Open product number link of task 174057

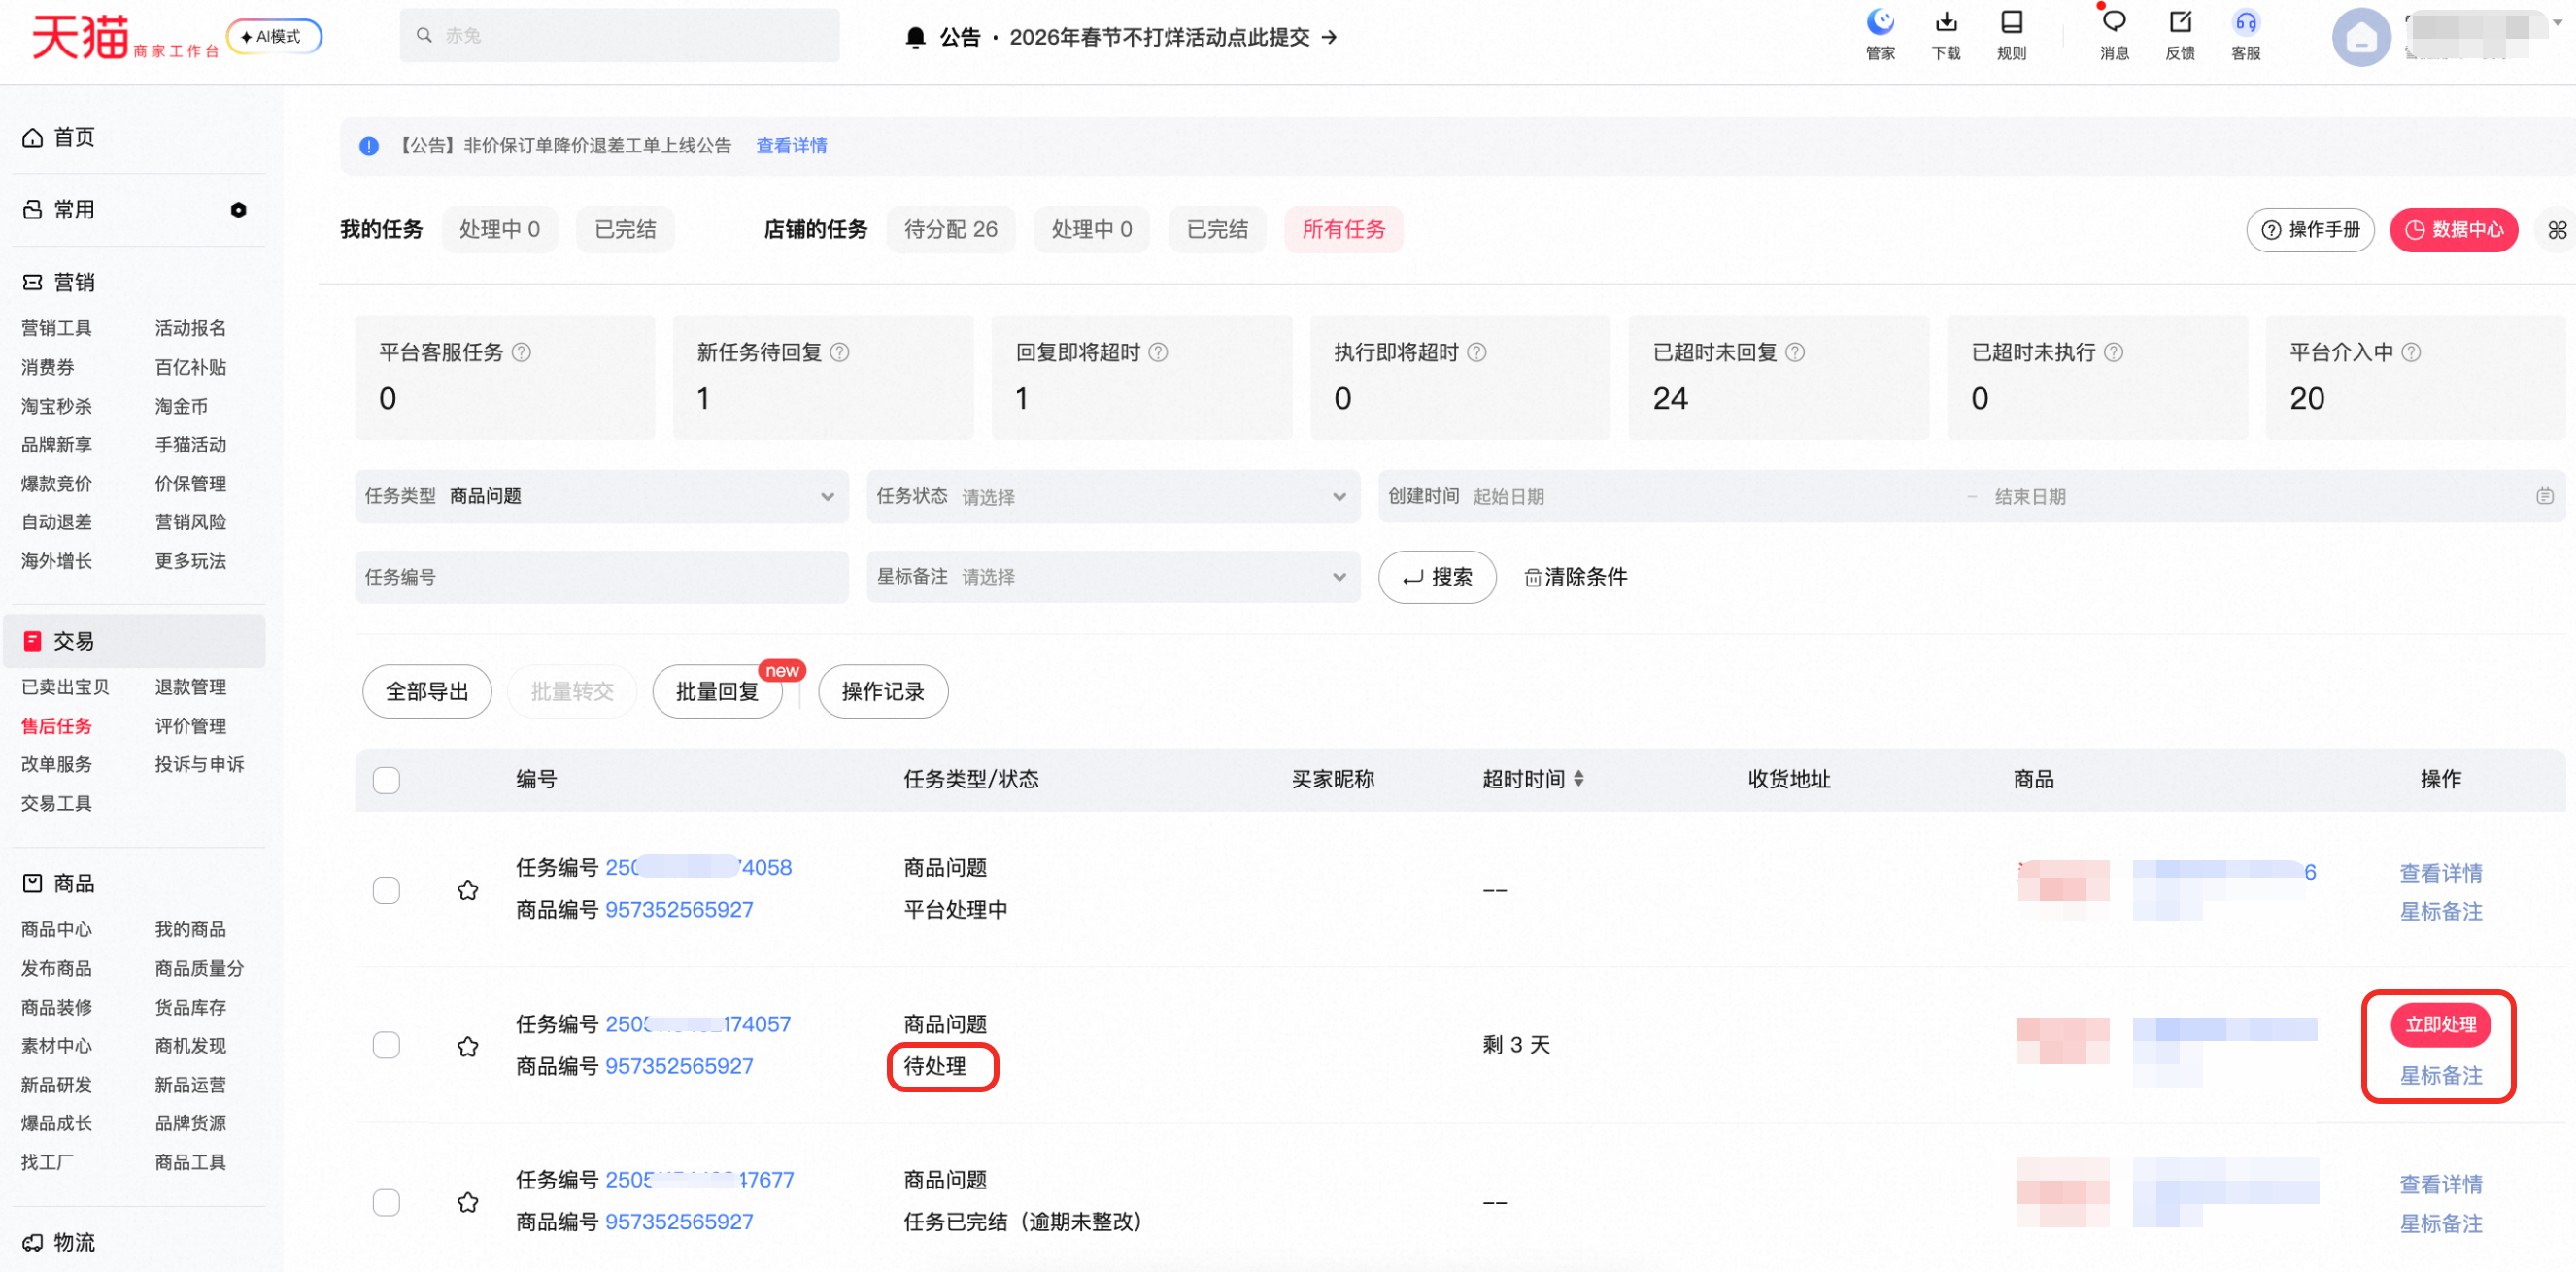coord(679,1067)
